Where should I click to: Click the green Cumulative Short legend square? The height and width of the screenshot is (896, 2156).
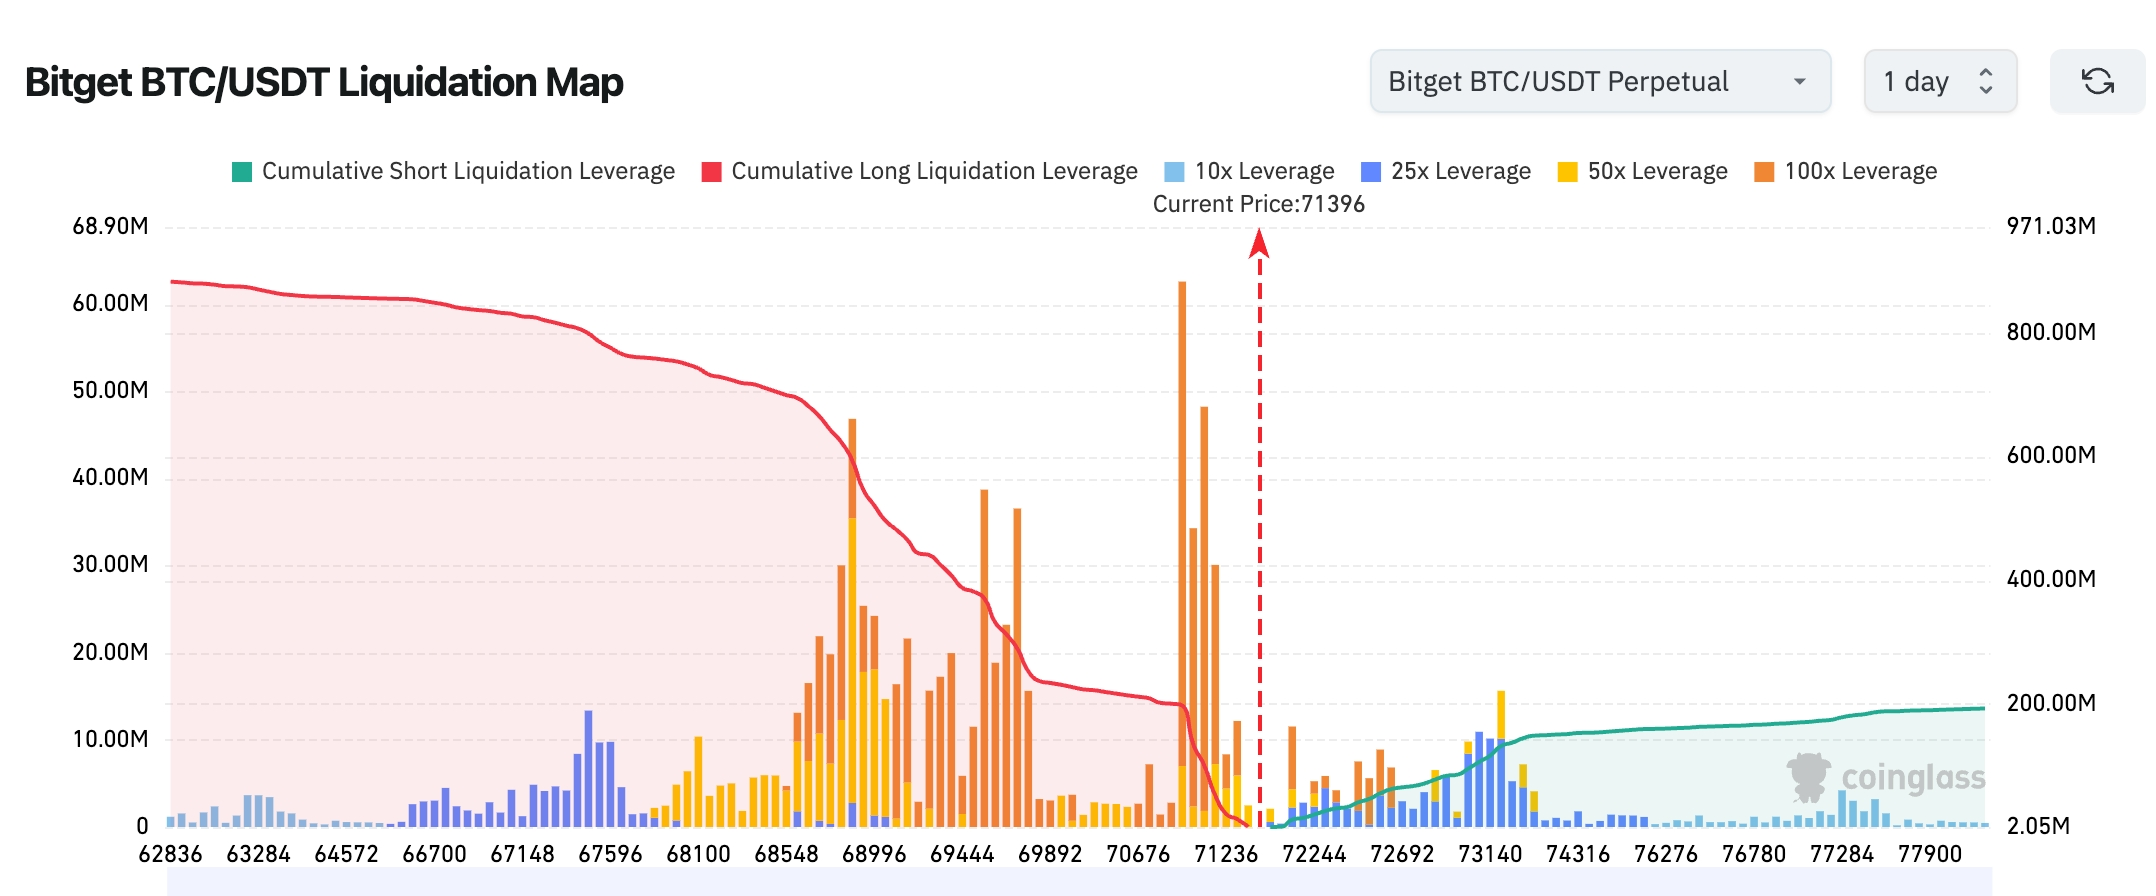point(242,172)
